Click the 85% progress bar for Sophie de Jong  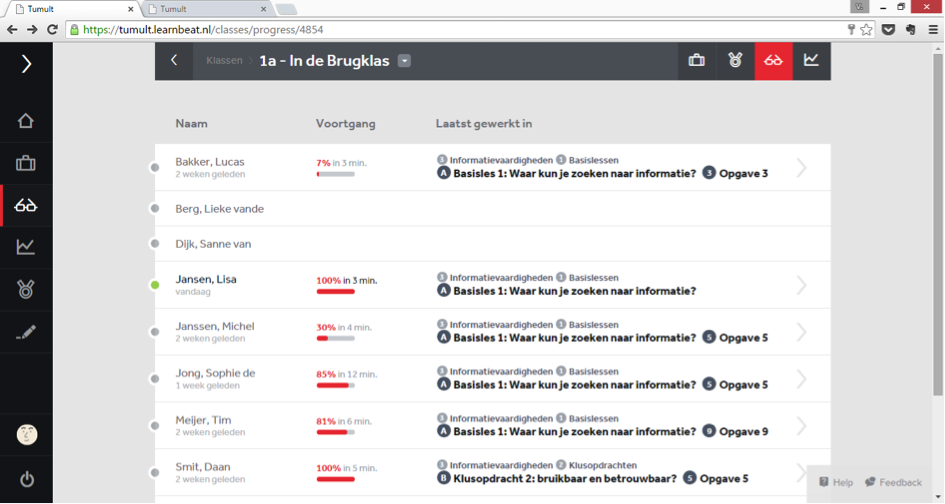tap(336, 385)
